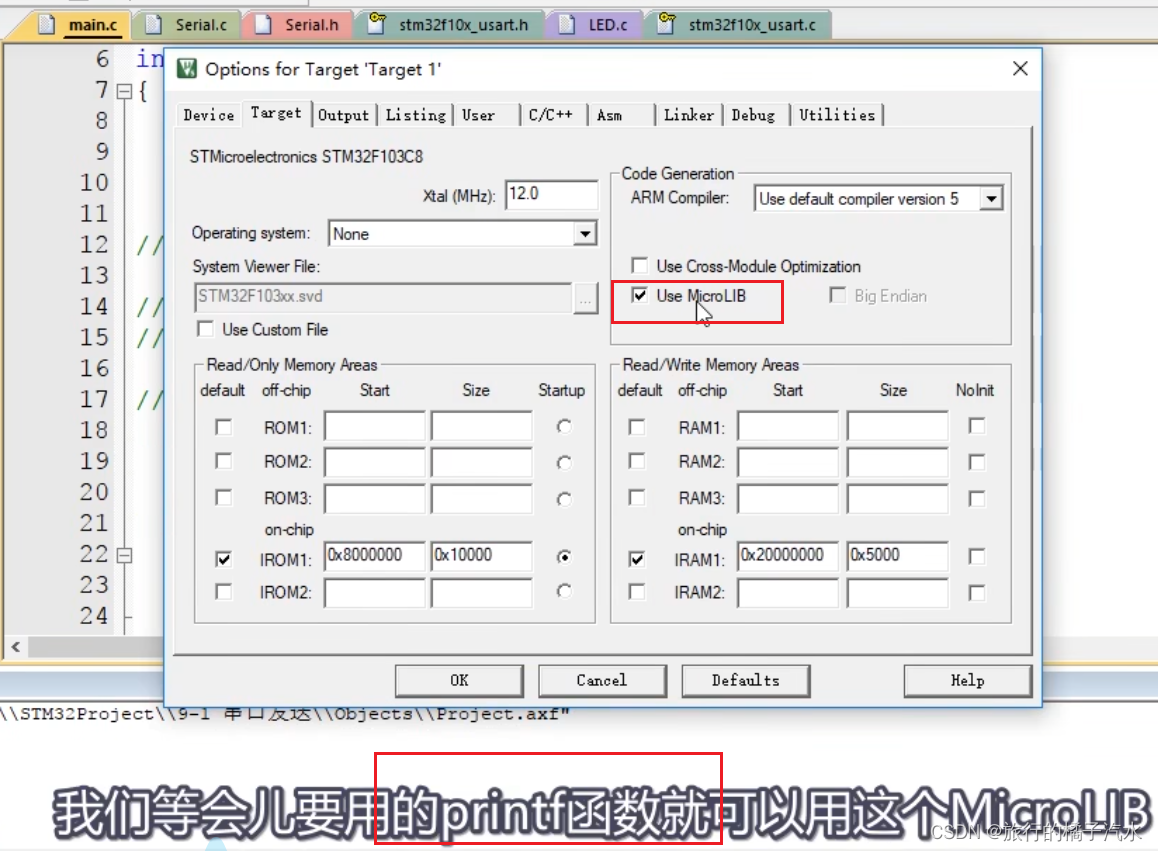Open Help for target options
The image size is (1158, 851).
click(967, 680)
